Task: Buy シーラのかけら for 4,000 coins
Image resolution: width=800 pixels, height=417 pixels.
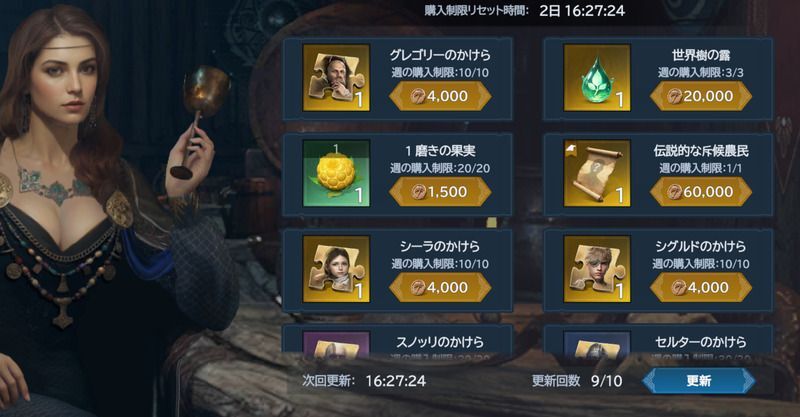Action: pos(440,287)
